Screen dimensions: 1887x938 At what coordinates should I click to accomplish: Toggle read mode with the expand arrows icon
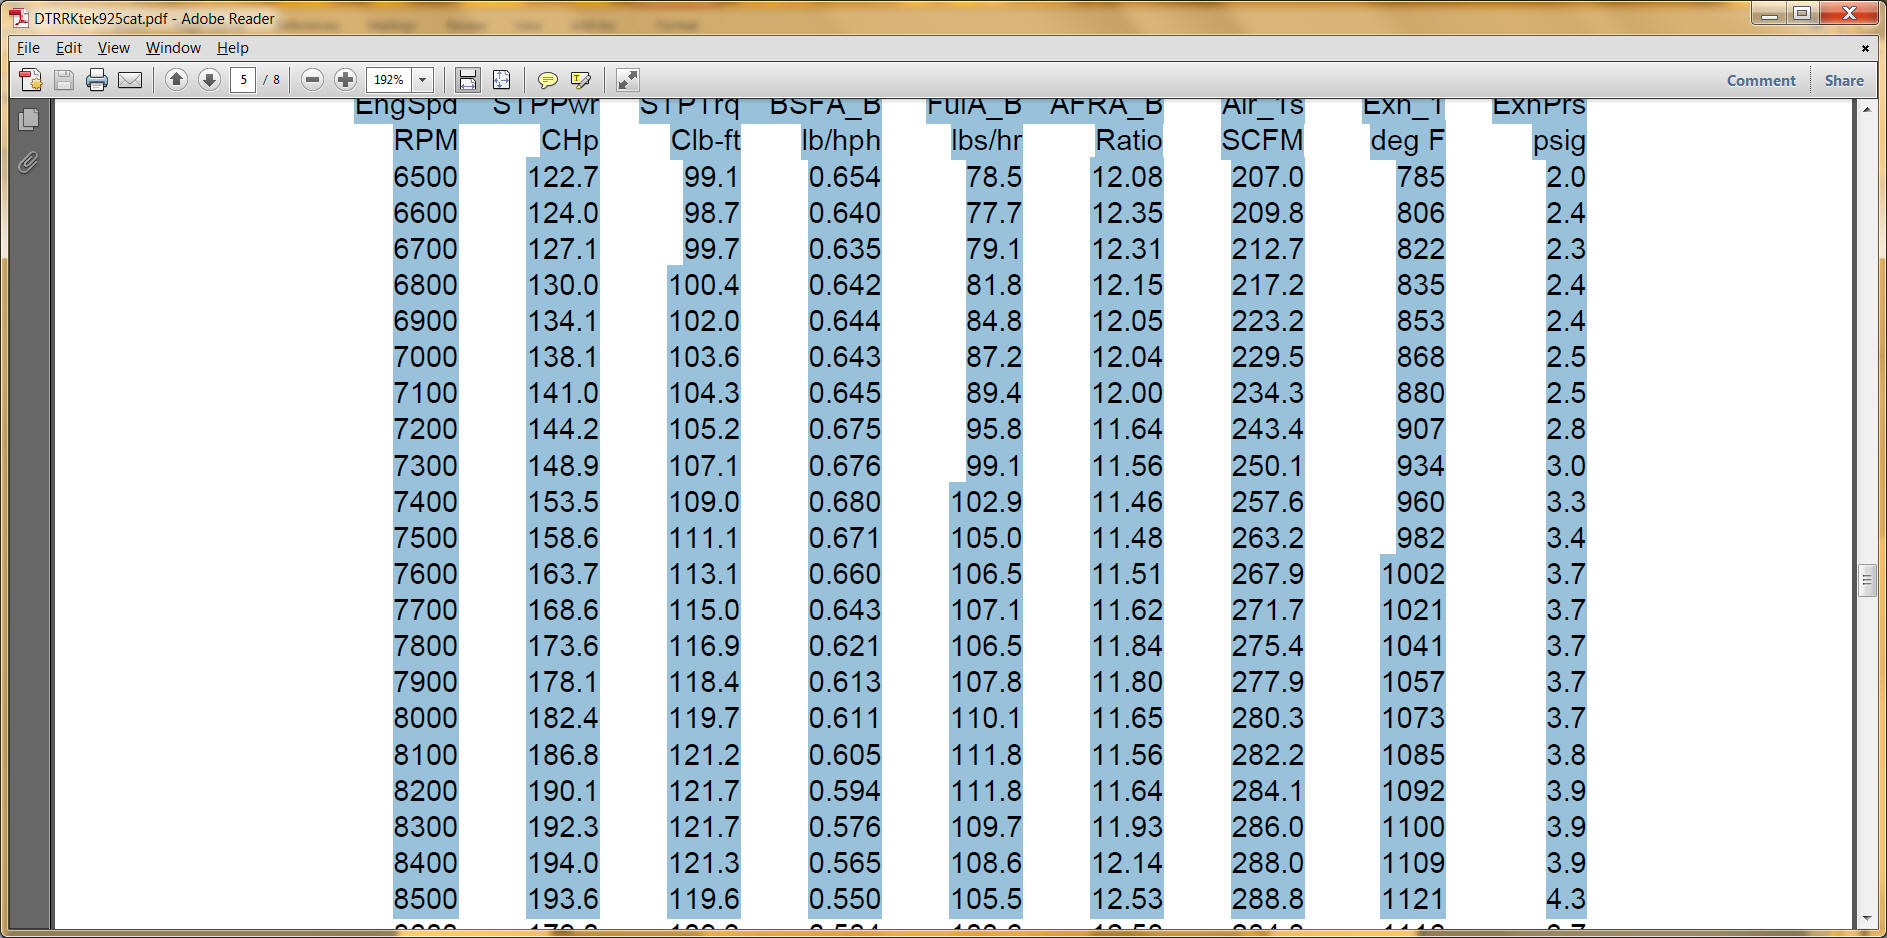[627, 80]
